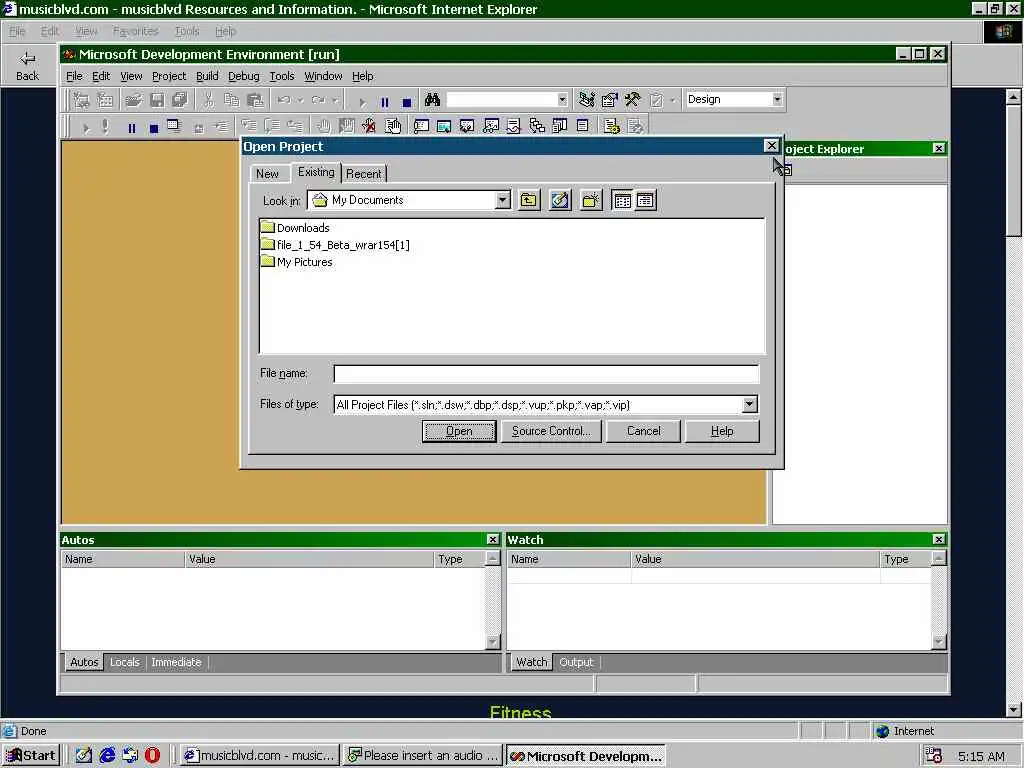The image size is (1024, 768).
Task: Click the Copy toolbar icon
Action: 232,100
